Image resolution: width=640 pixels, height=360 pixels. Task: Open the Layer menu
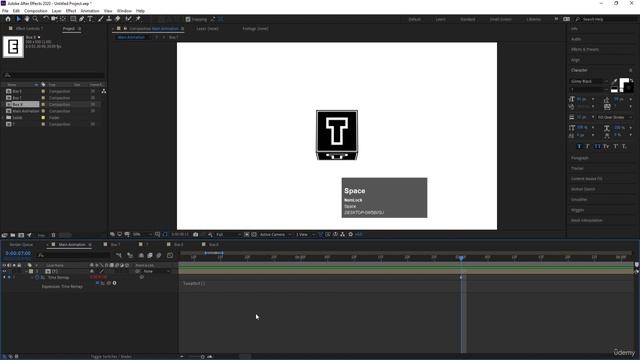pyautogui.click(x=56, y=11)
